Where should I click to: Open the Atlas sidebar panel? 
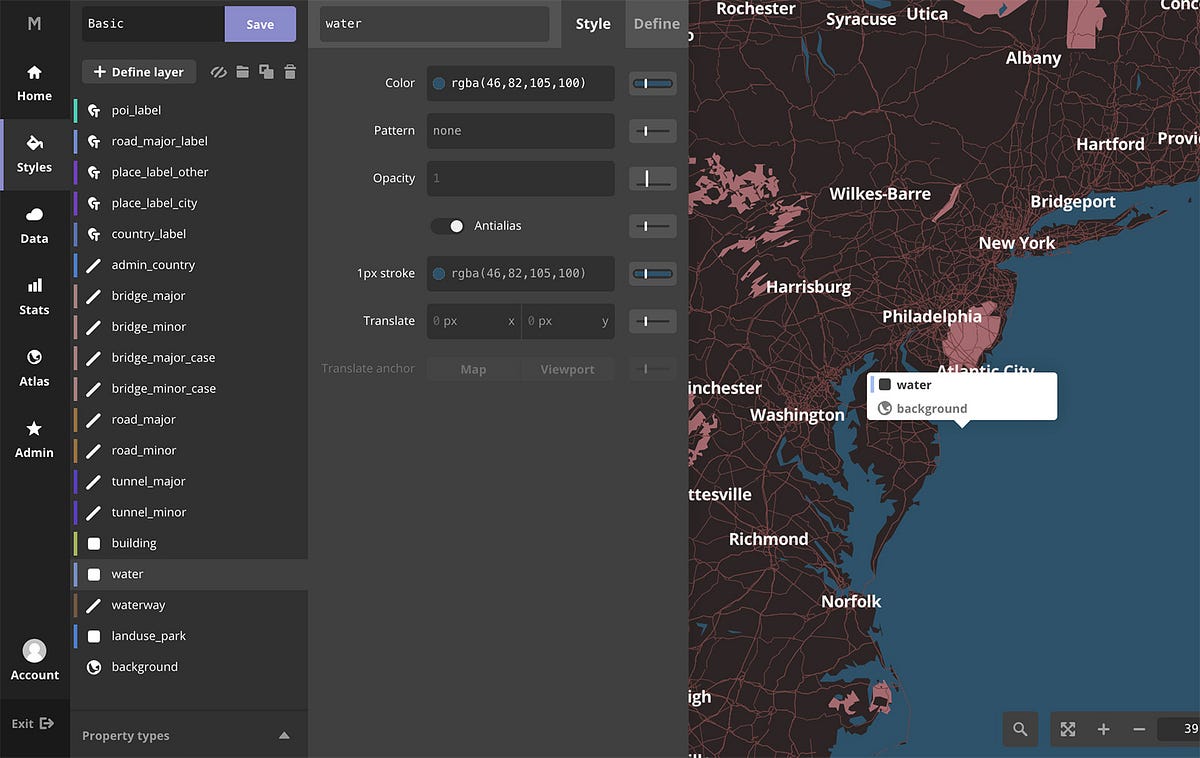tap(34, 367)
